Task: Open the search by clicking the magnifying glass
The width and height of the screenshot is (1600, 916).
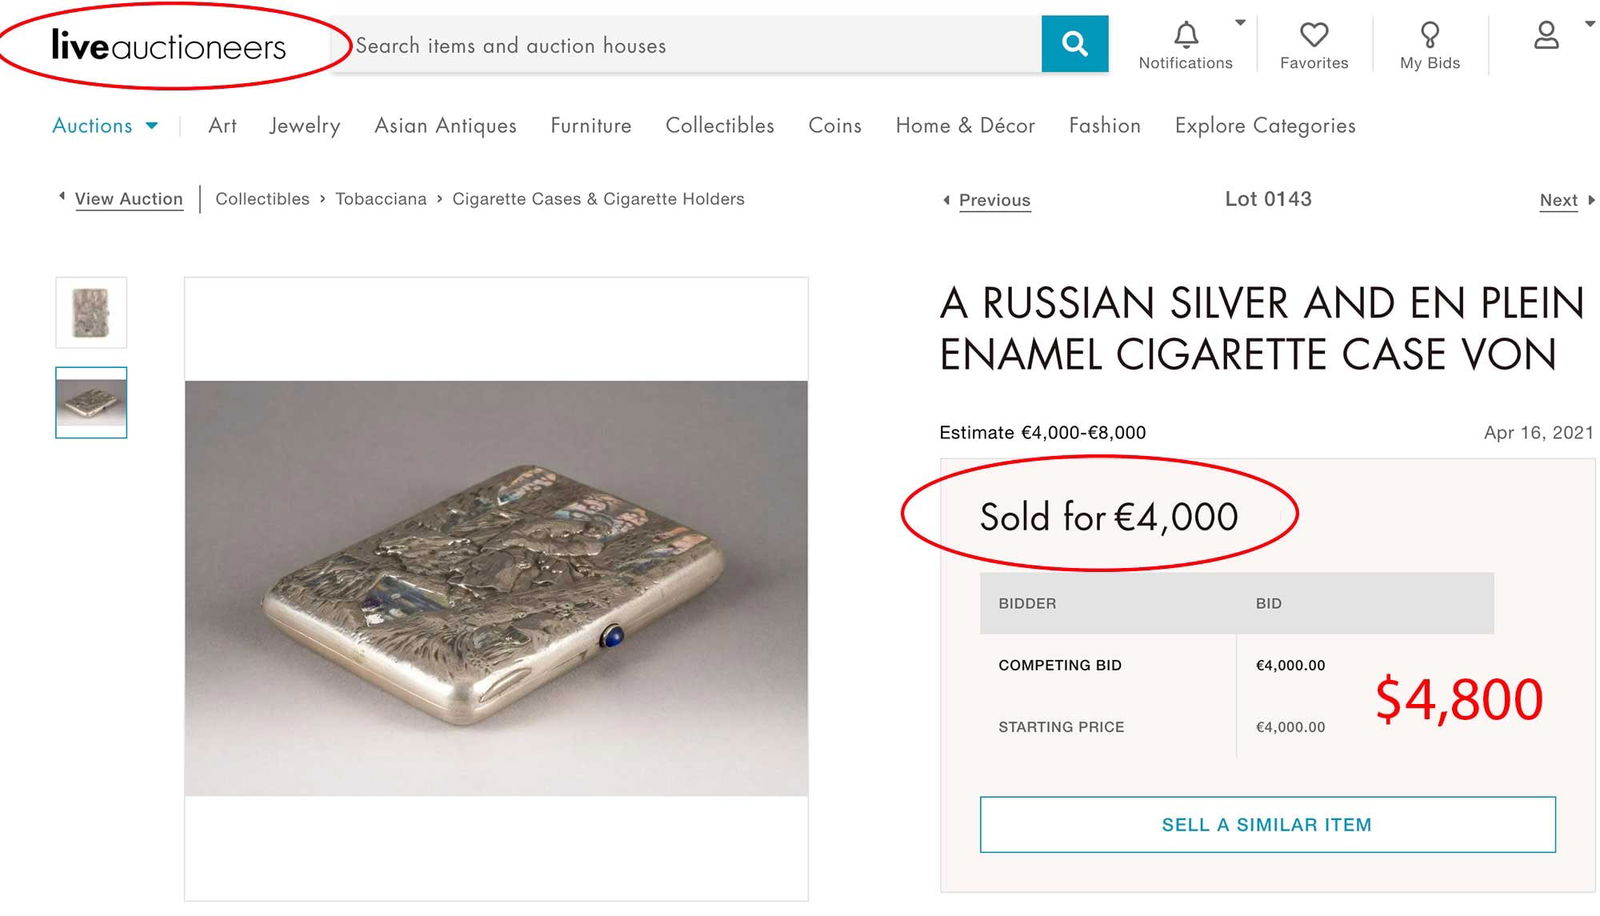Action: [x=1074, y=44]
